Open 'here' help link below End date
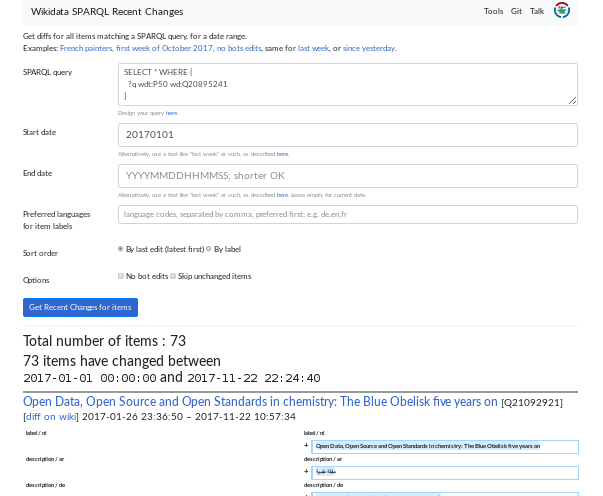The width and height of the screenshot is (603, 496). tap(282, 195)
